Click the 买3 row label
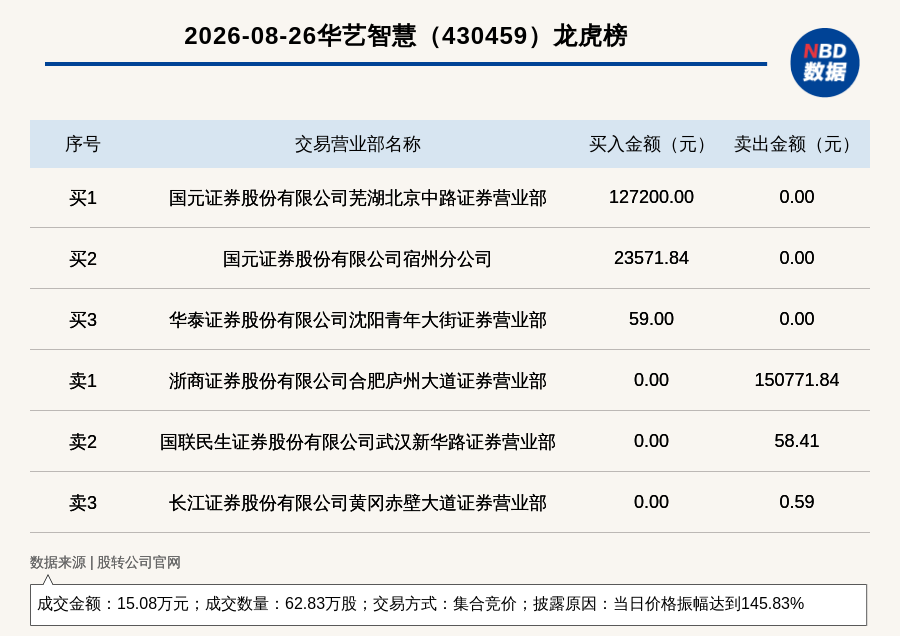 (x=83, y=320)
